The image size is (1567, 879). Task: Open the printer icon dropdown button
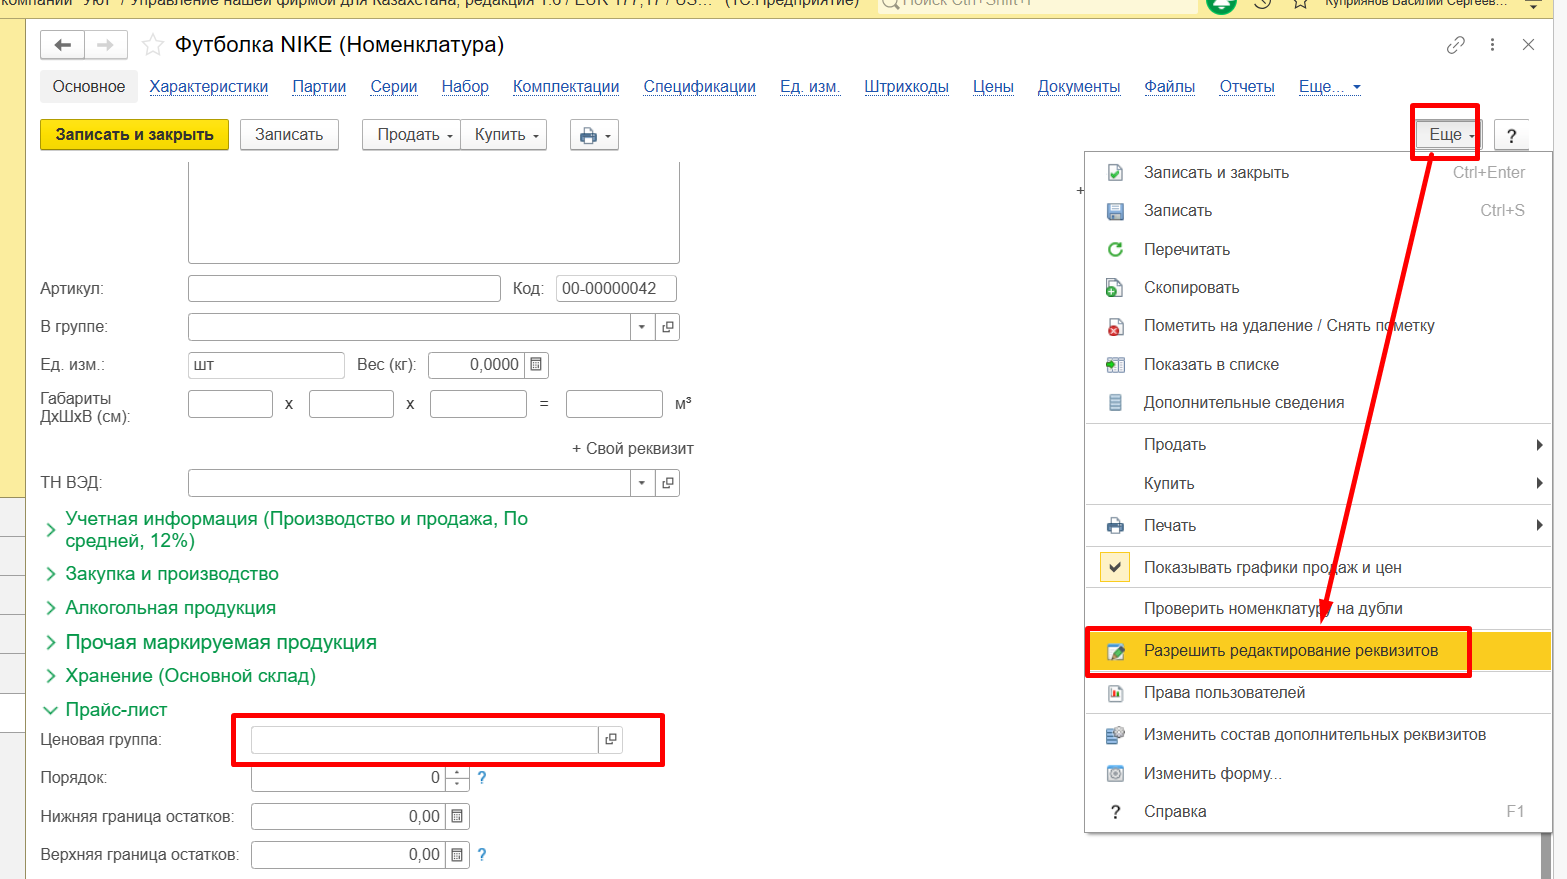tap(594, 135)
